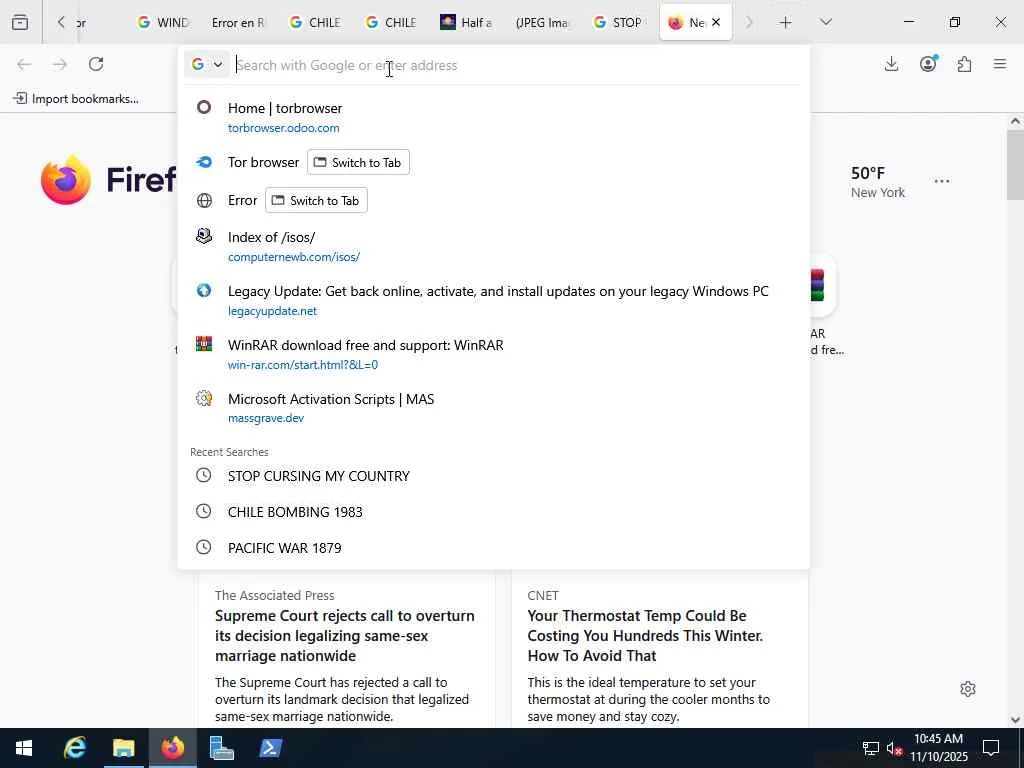Open the Firefox hamburger application menu

(1000, 64)
